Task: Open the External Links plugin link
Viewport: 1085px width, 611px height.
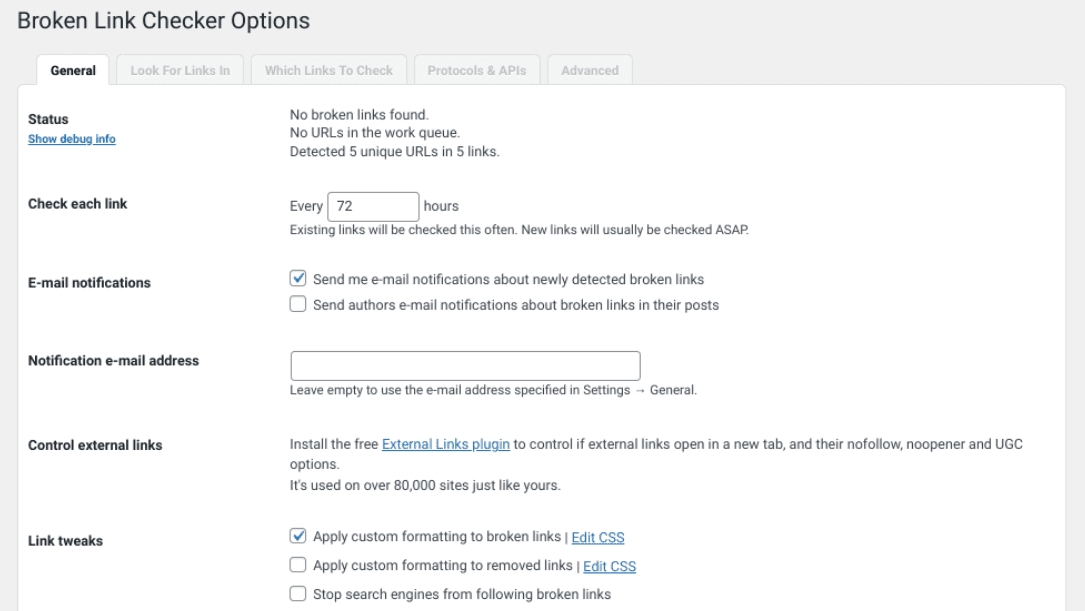Action: coord(445,444)
